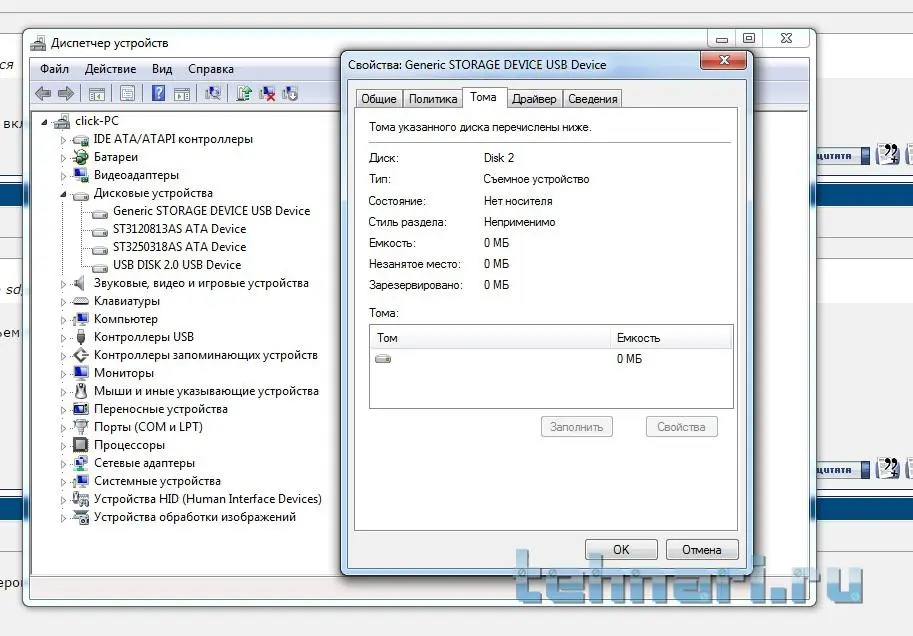
Task: Click the click-PC computer icon in tree
Action: pyautogui.click(x=62, y=121)
